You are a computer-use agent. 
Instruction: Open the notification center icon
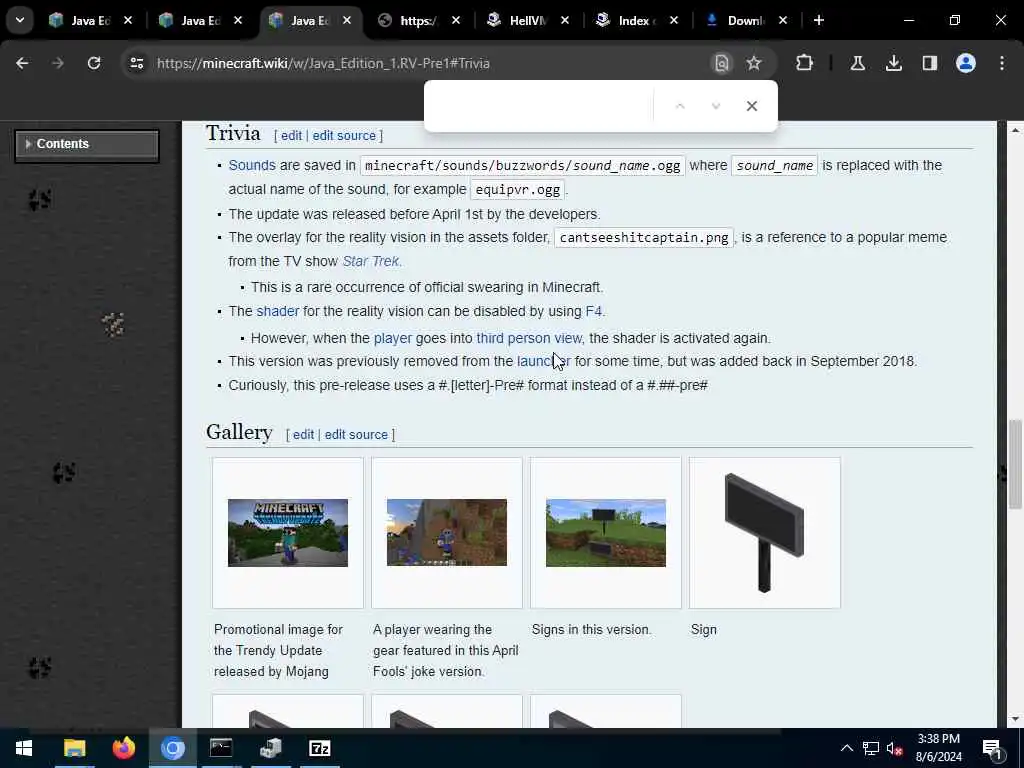993,748
